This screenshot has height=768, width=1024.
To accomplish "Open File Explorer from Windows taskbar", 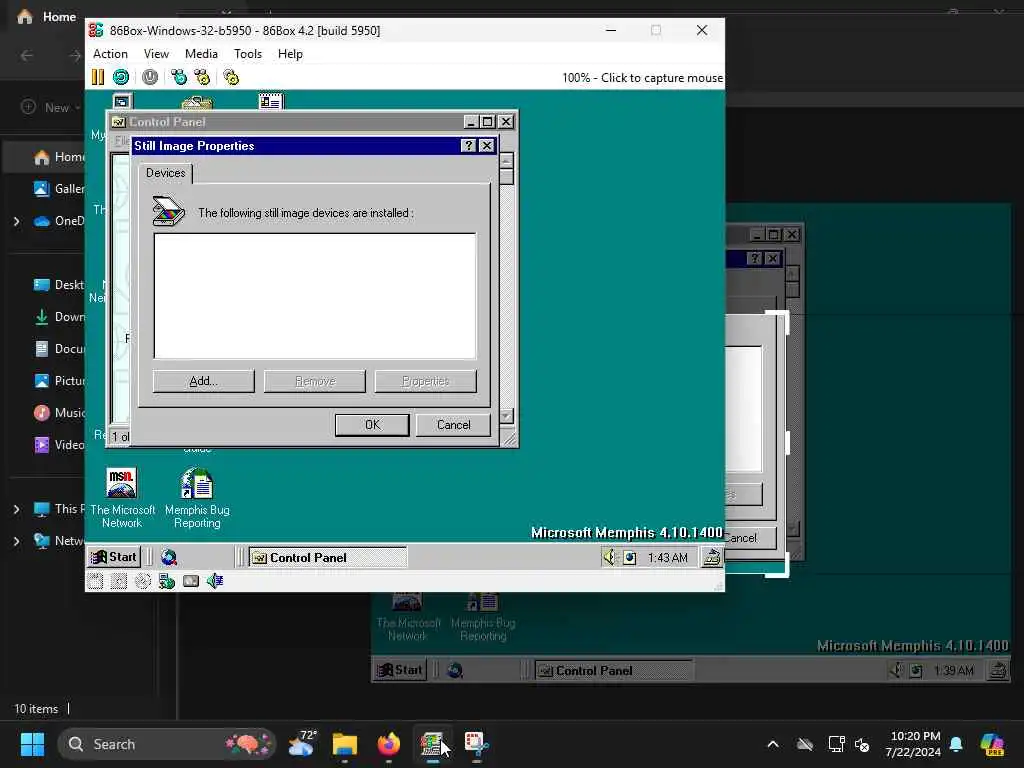I will point(345,744).
